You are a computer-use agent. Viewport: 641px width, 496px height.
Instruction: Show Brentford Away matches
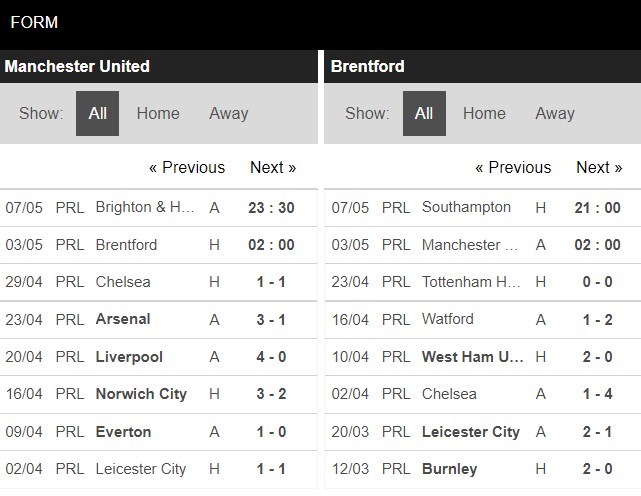[555, 113]
